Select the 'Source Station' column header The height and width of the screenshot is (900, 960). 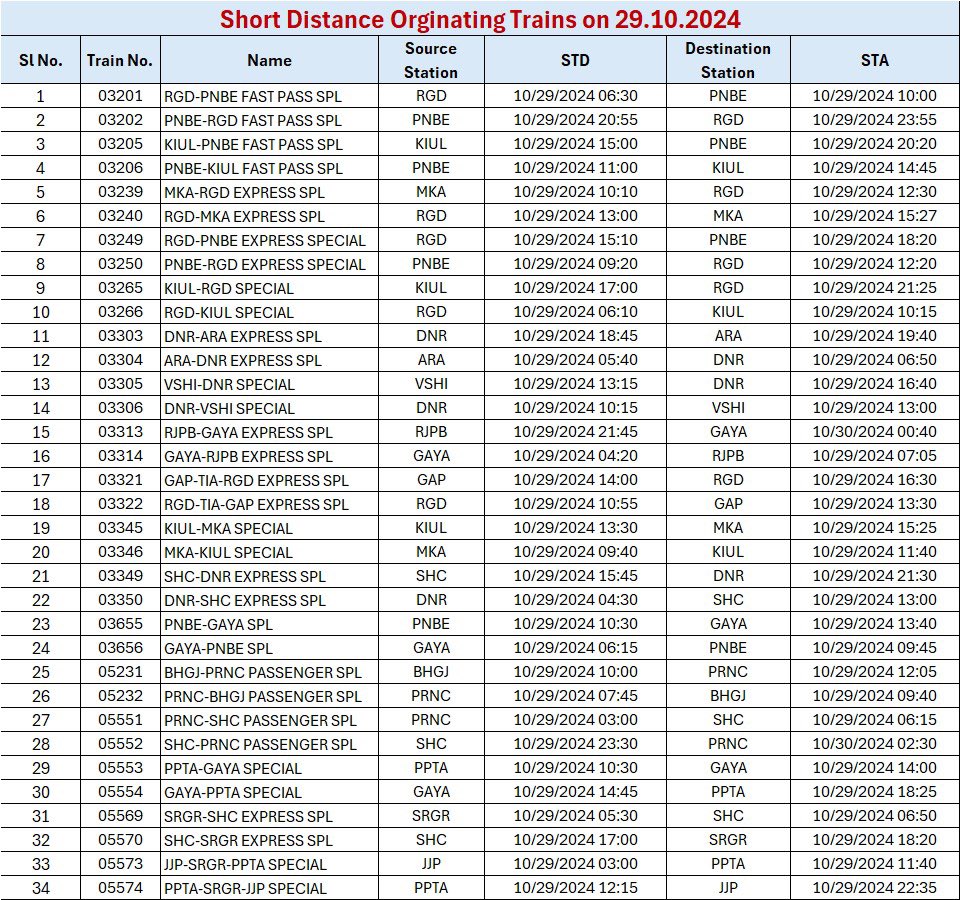431,60
